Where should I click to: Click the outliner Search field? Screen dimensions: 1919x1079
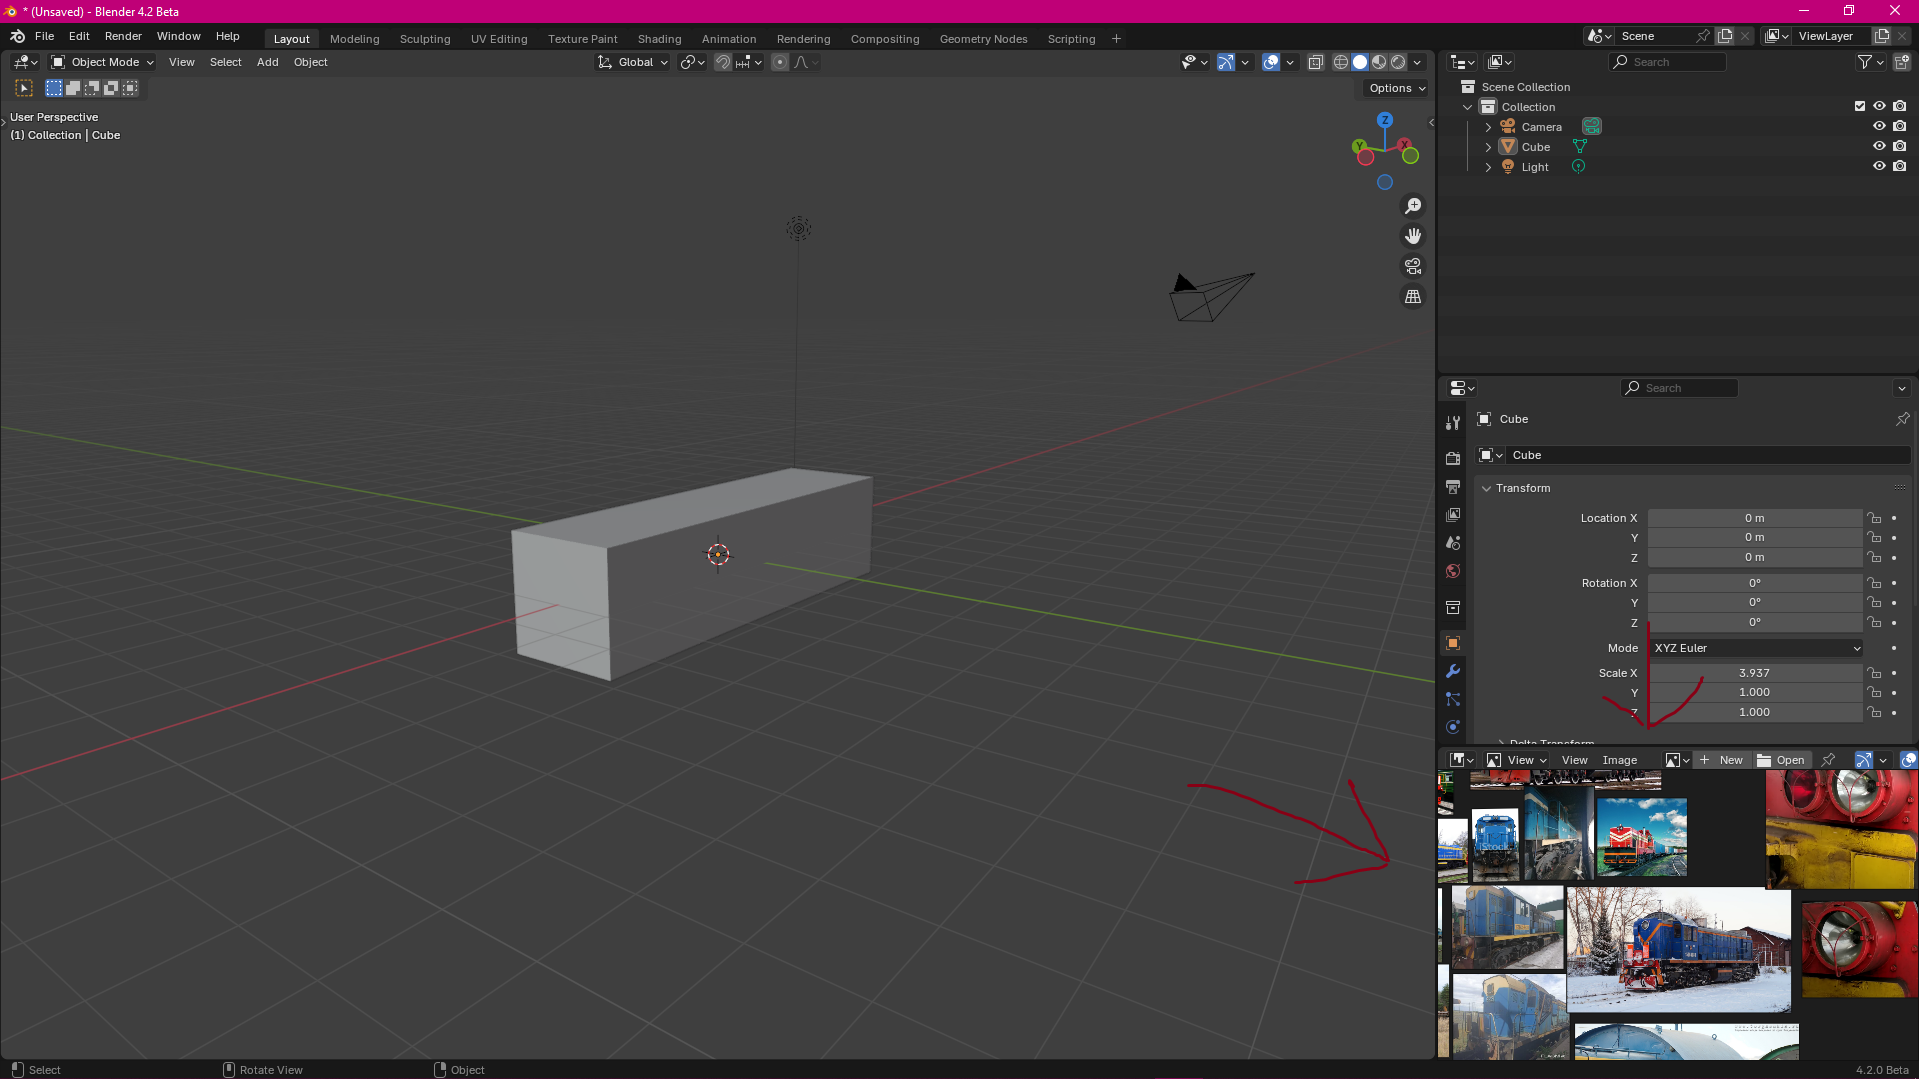[1668, 62]
